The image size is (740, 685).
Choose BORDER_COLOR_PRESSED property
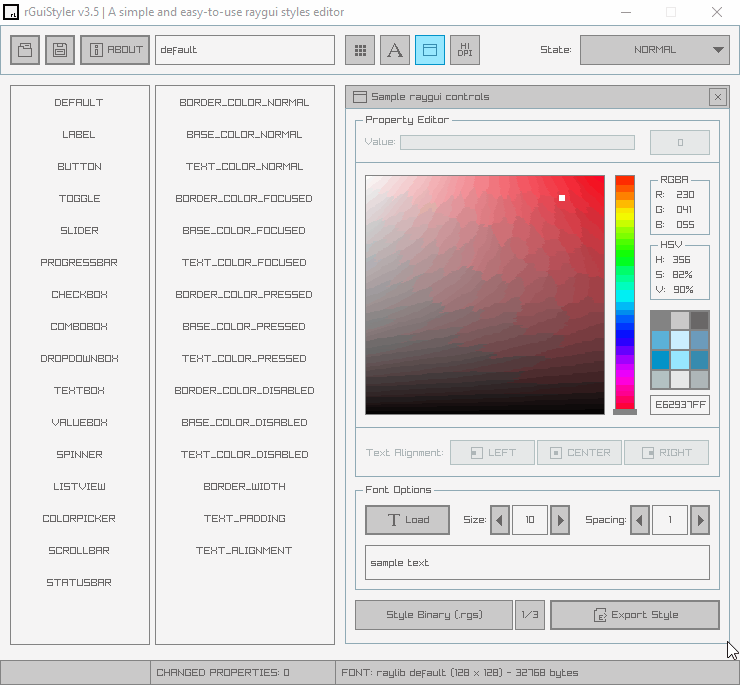[x=244, y=295]
